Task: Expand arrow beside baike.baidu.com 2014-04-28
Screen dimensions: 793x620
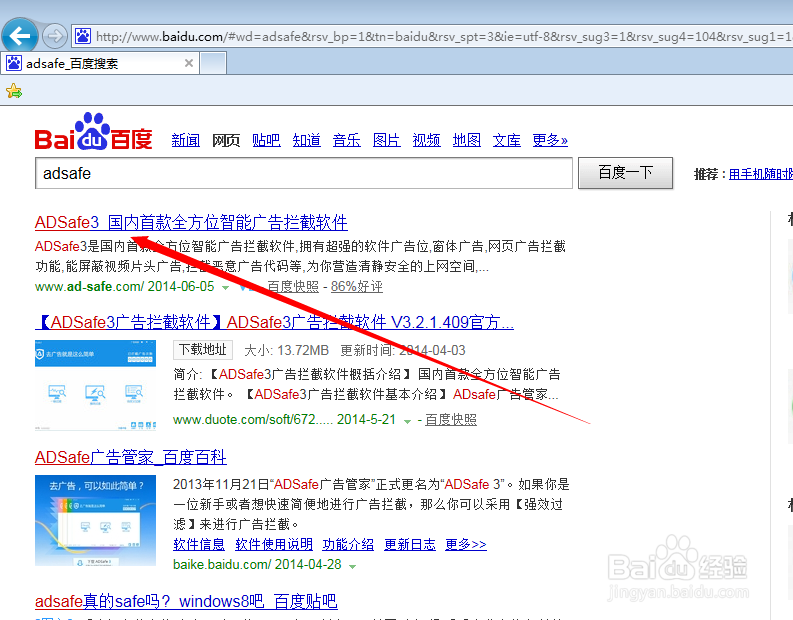Action: pyautogui.click(x=353, y=566)
